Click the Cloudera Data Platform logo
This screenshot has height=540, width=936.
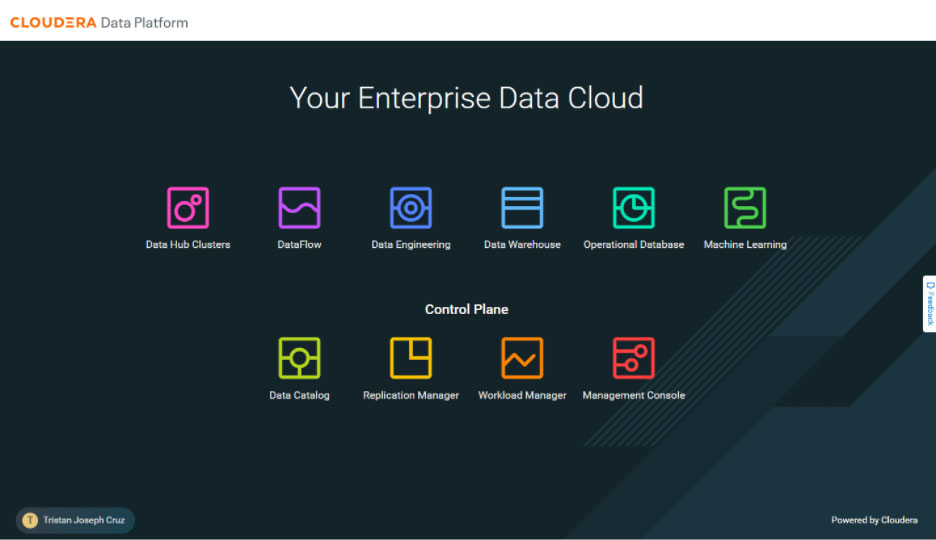tap(99, 23)
